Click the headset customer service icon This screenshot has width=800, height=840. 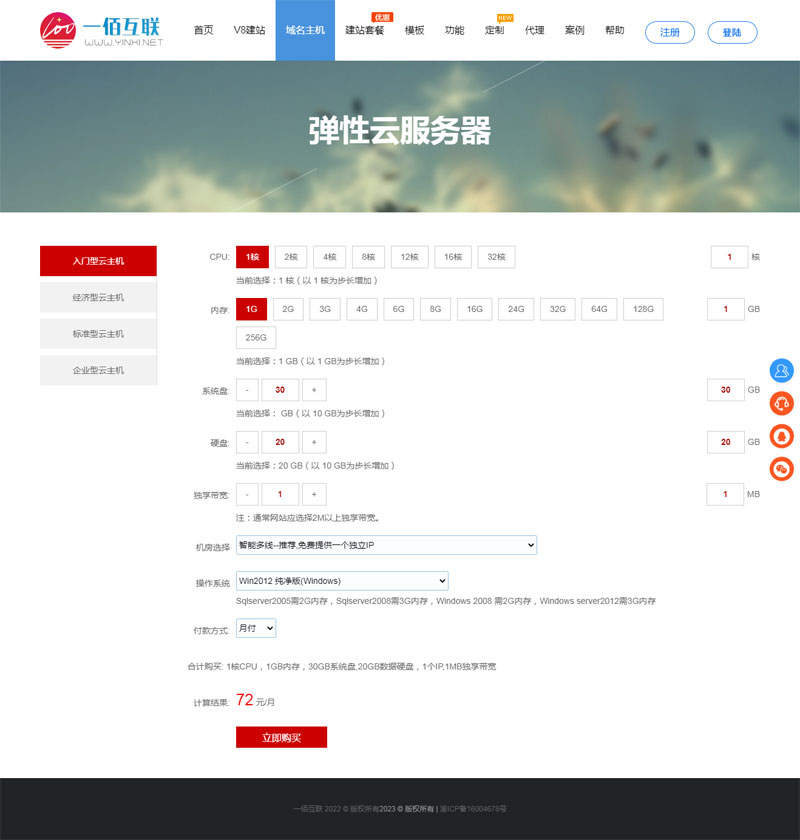click(x=781, y=404)
